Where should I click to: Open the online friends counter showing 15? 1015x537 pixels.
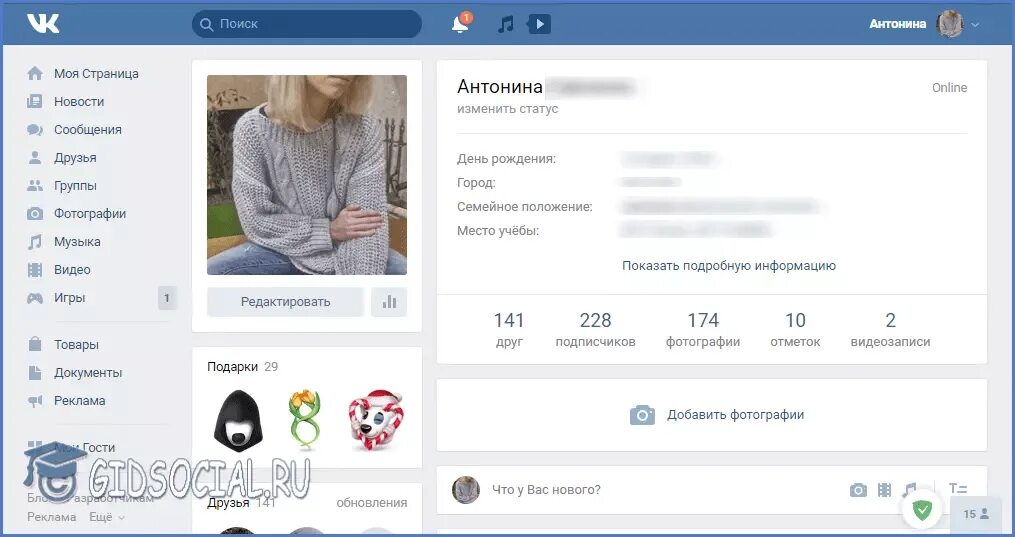tap(976, 514)
